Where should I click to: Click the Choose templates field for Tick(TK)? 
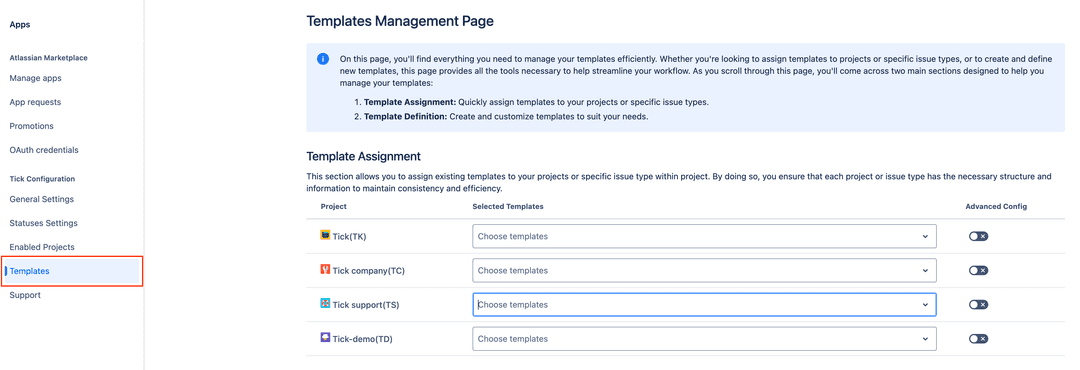click(704, 236)
